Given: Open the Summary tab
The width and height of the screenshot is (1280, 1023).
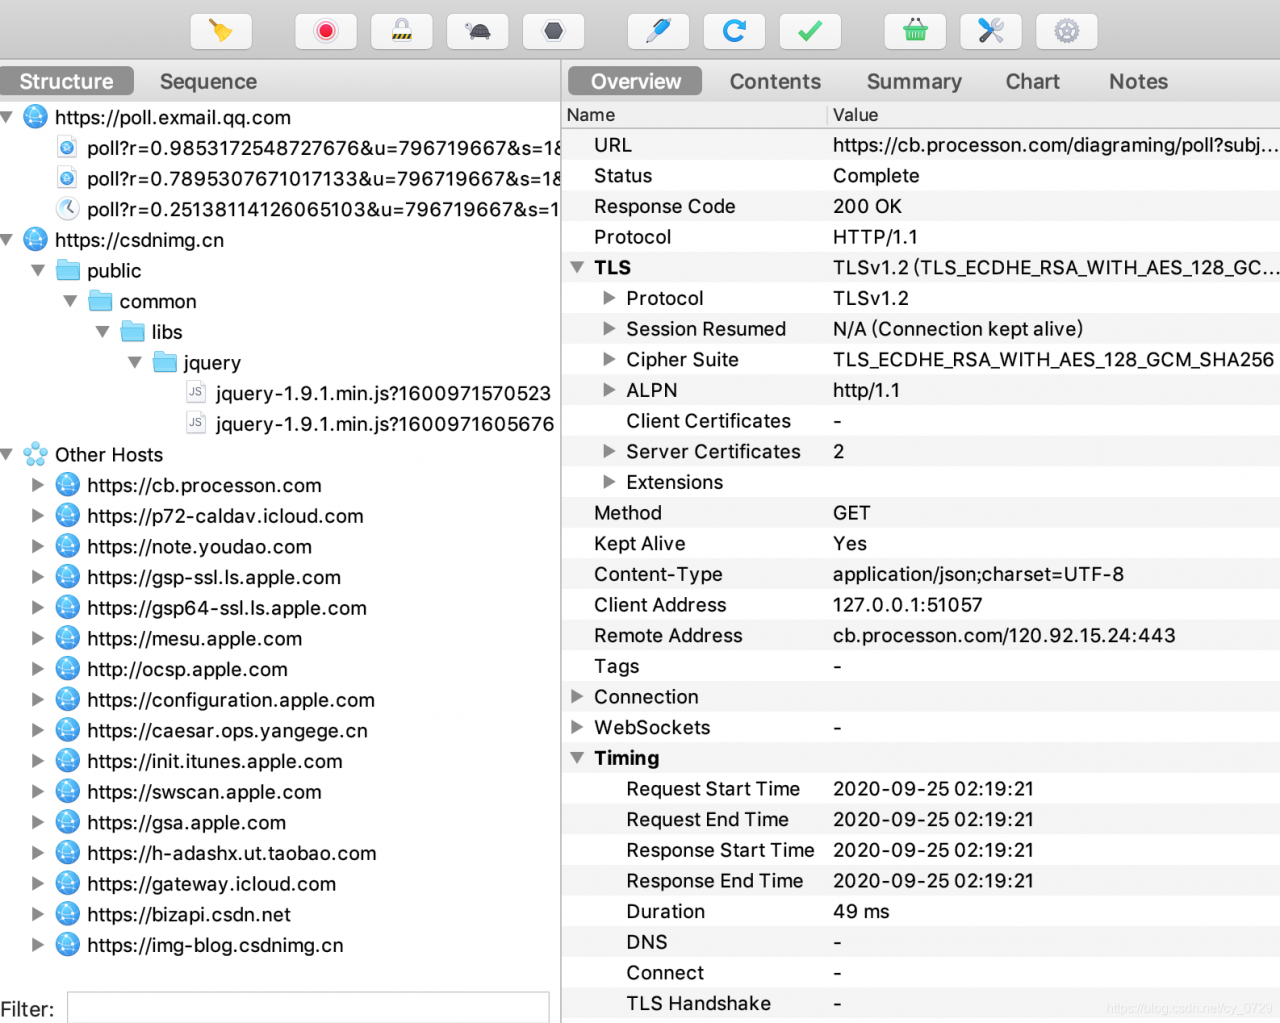Looking at the screenshot, I should click(914, 81).
